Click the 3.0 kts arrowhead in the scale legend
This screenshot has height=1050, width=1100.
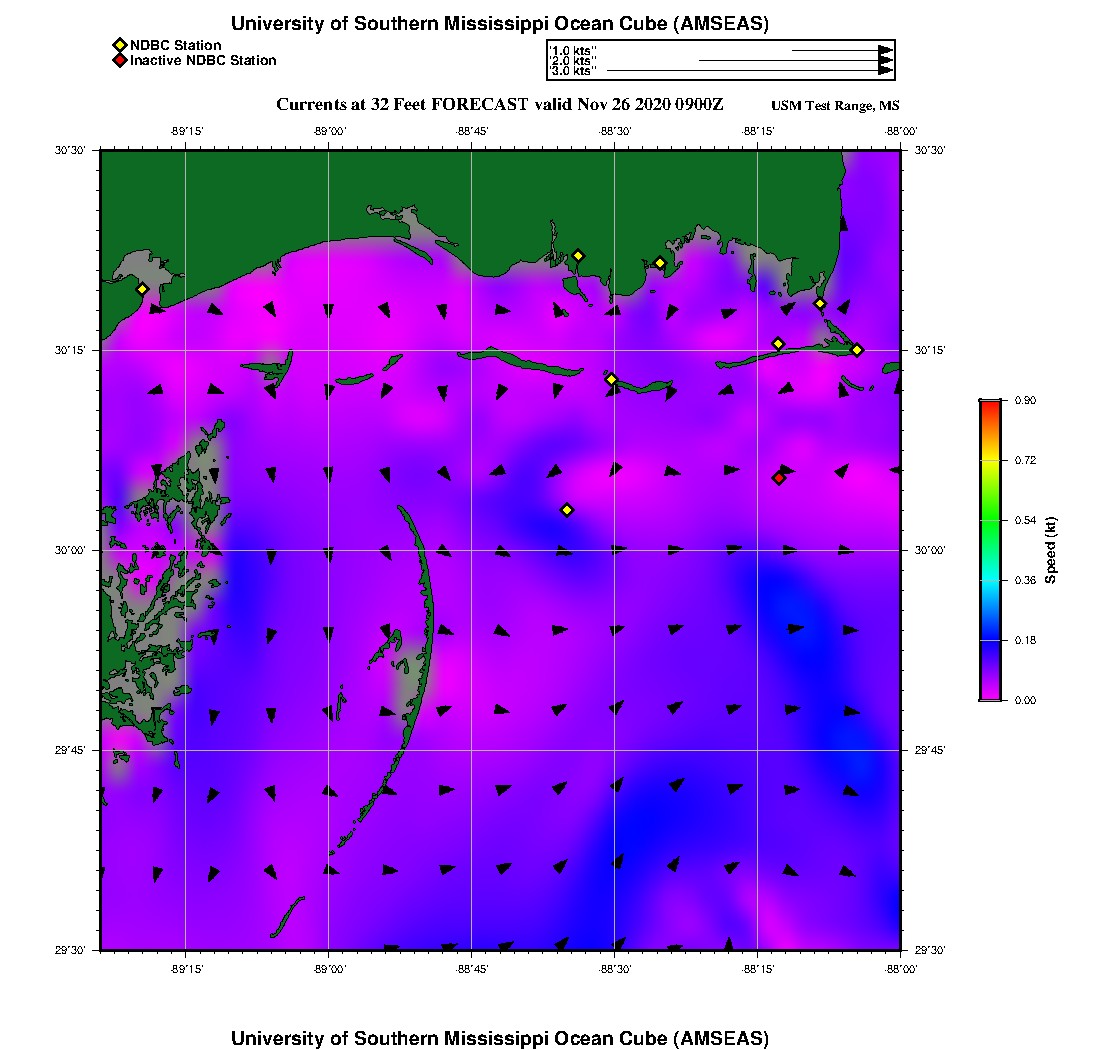[885, 71]
